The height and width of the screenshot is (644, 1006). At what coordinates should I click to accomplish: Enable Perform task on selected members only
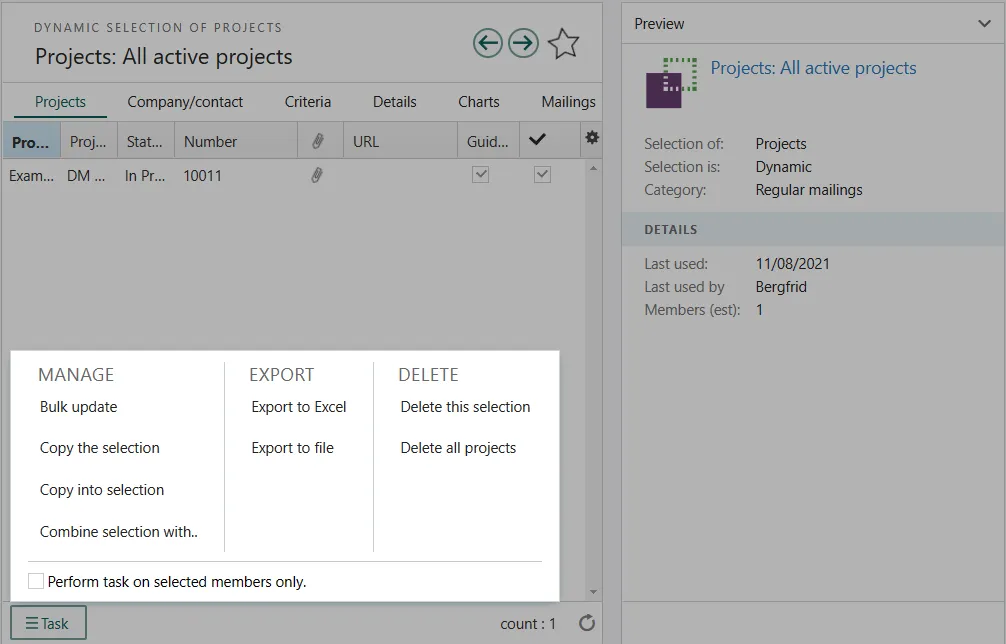click(x=36, y=581)
